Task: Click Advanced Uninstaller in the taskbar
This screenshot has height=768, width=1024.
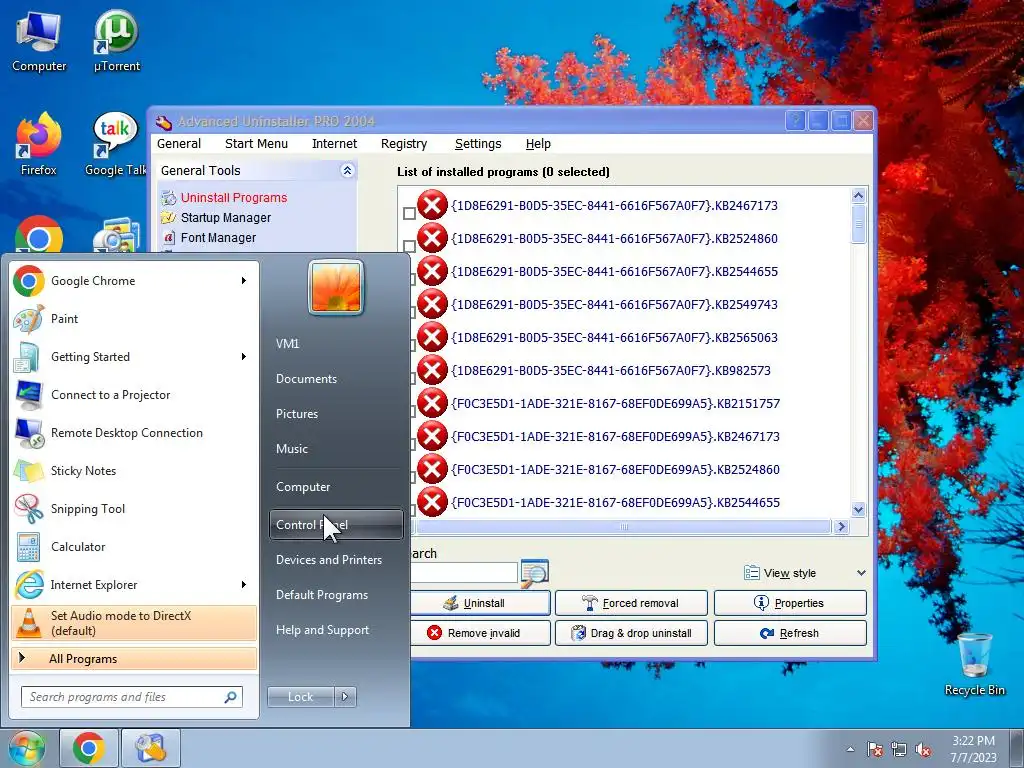Action: 151,748
